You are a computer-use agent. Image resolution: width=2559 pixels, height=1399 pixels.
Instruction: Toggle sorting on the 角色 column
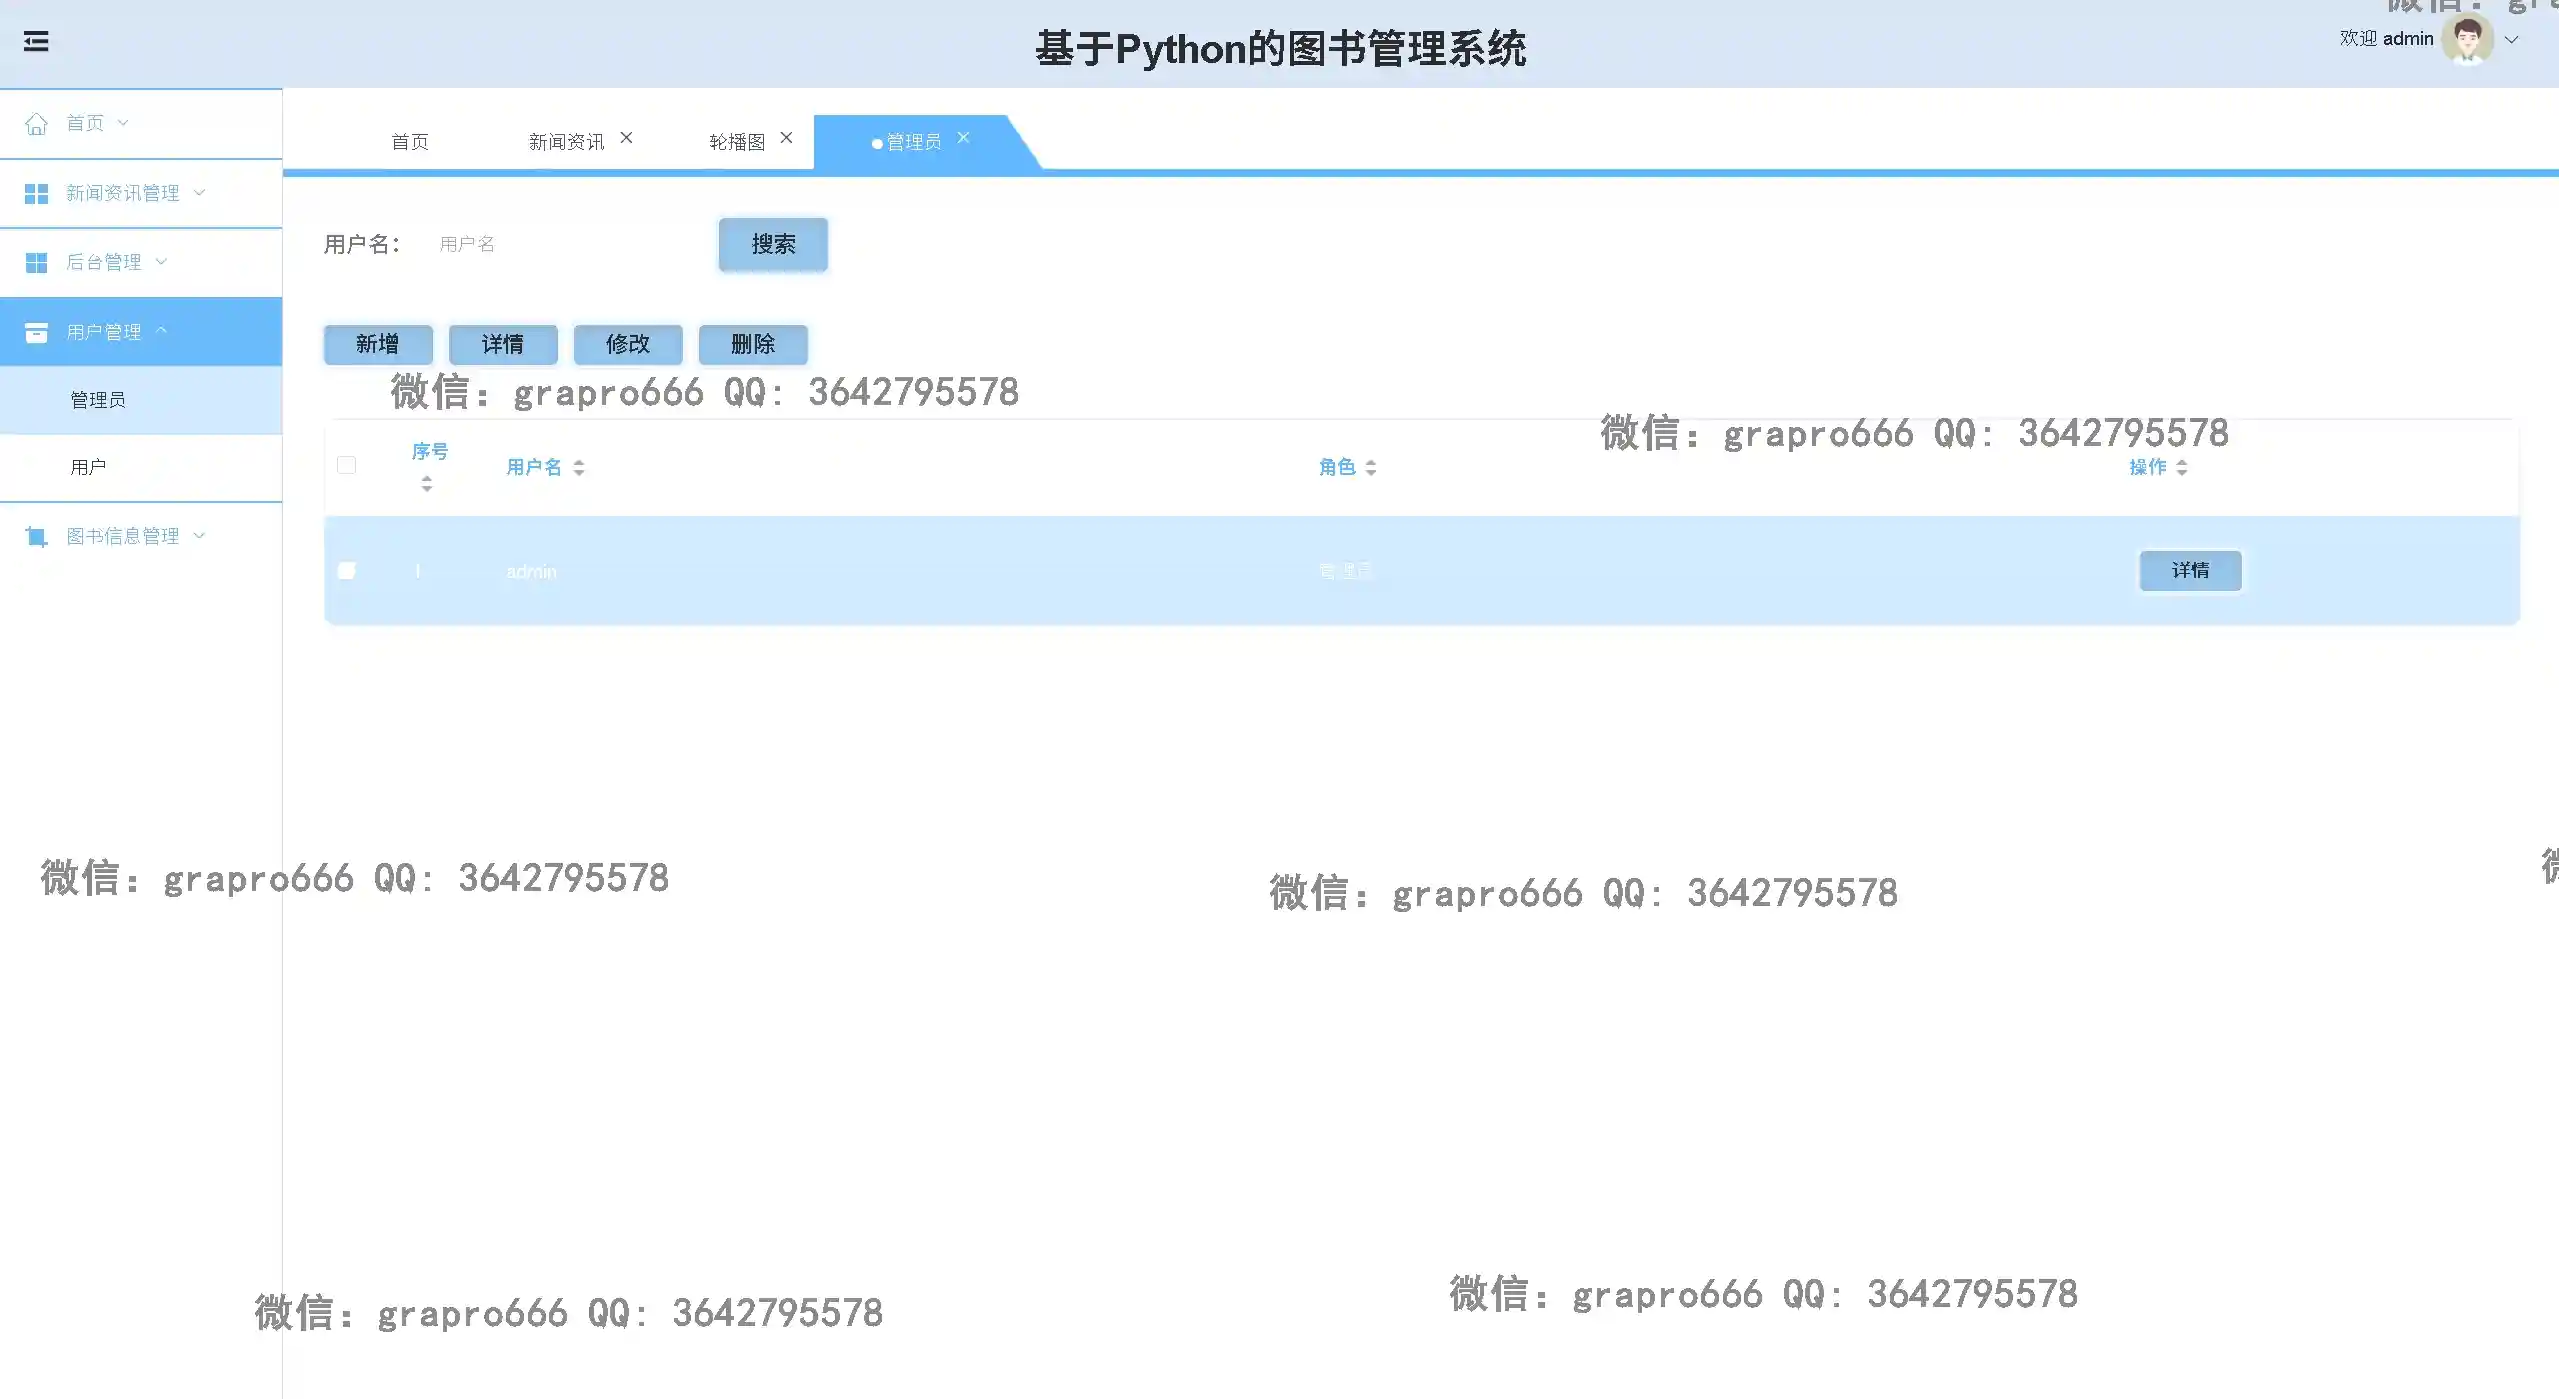click(x=1370, y=466)
